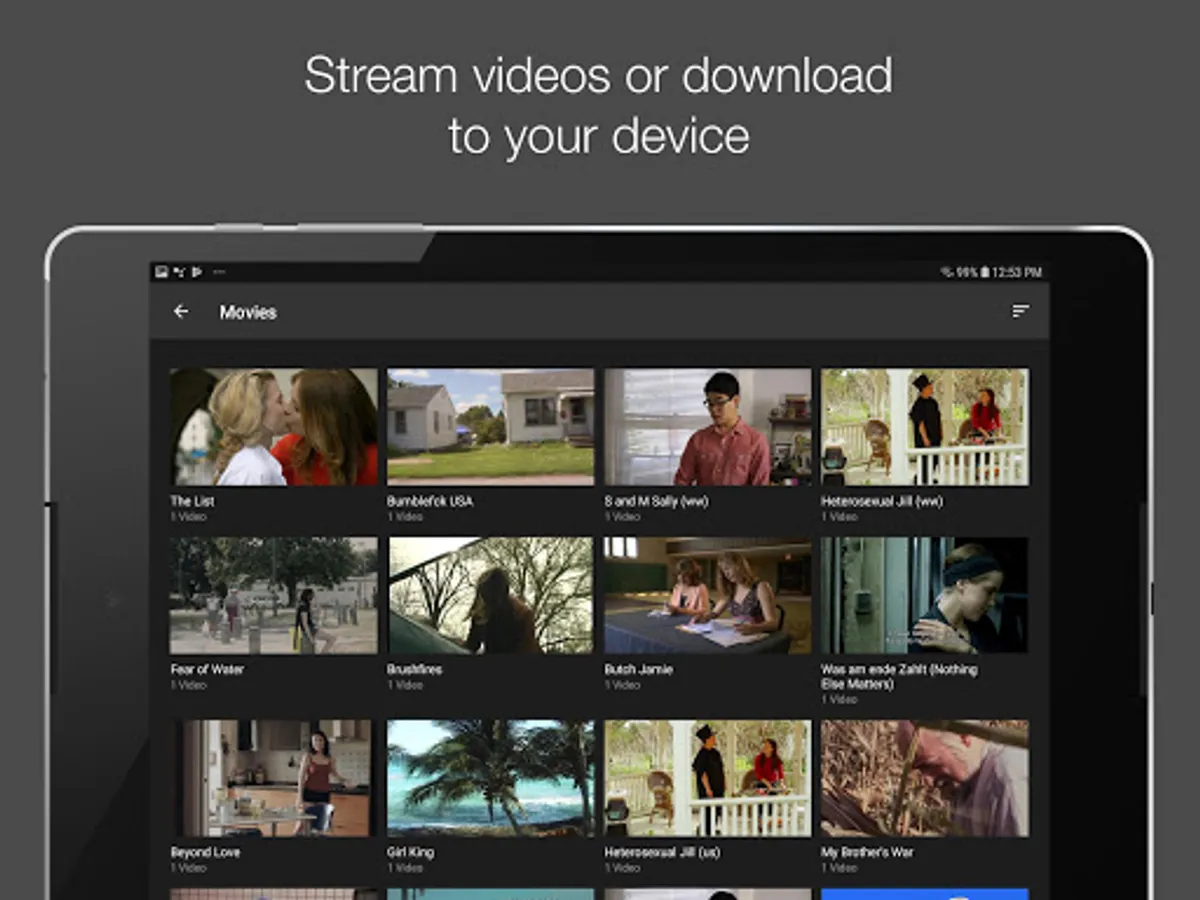Open Heterosexual Jill (us) thumbnail

coord(708,778)
